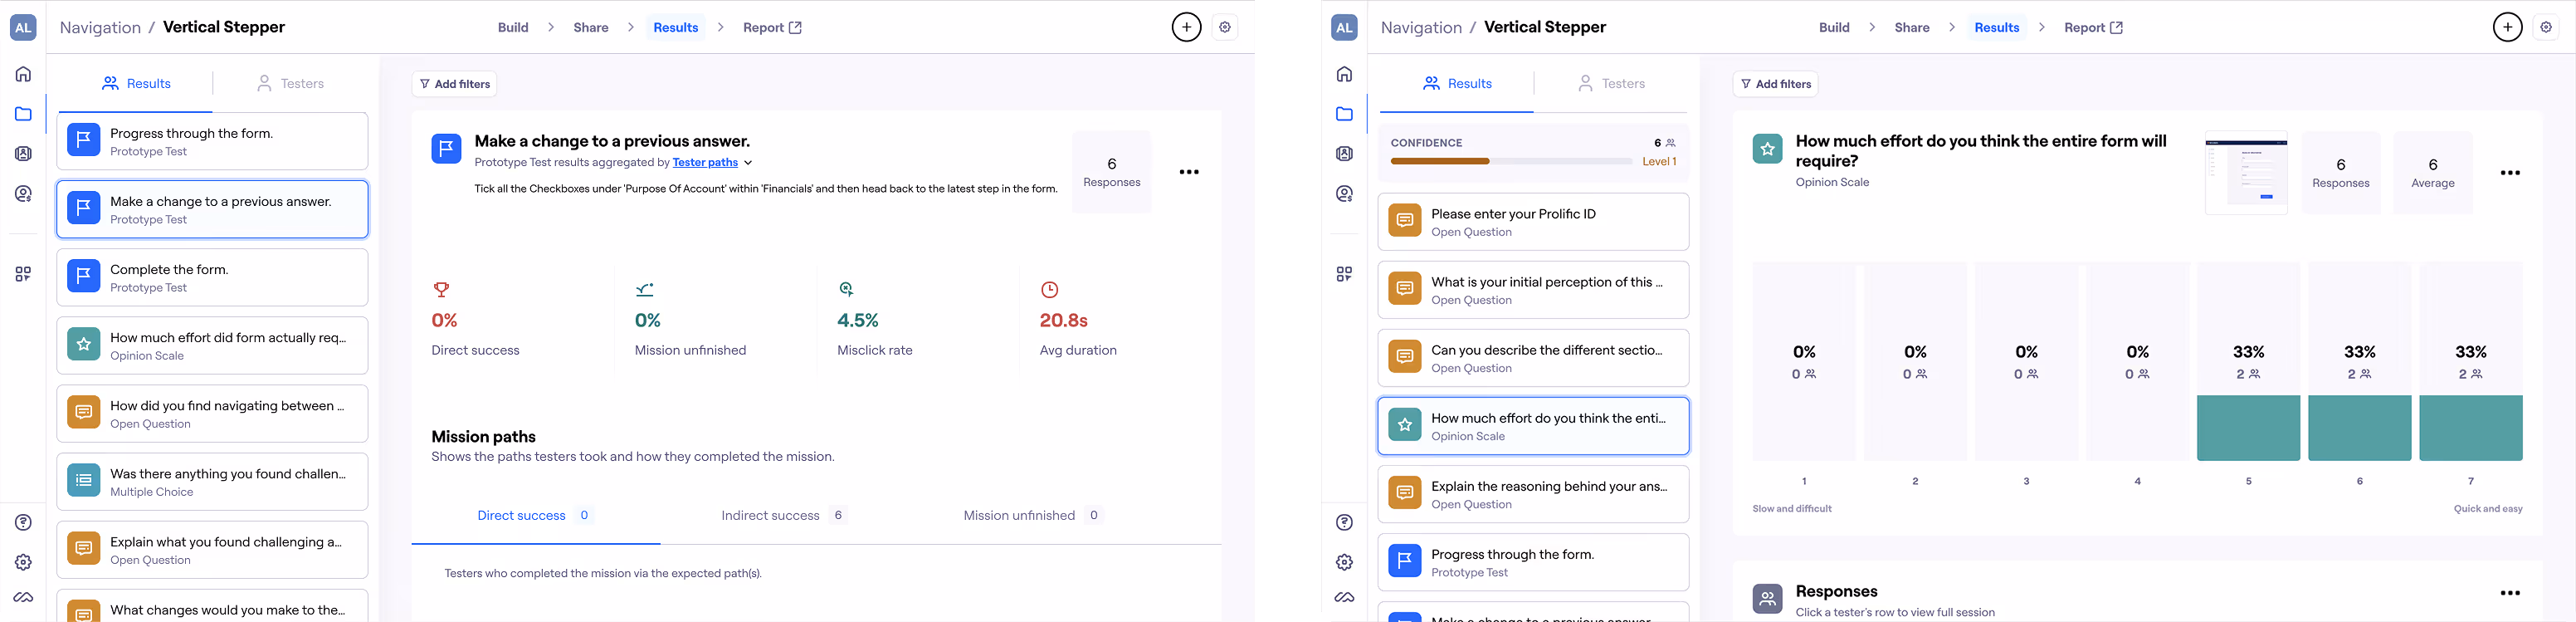
Task: Go to Build step in right window
Action: point(1834,28)
